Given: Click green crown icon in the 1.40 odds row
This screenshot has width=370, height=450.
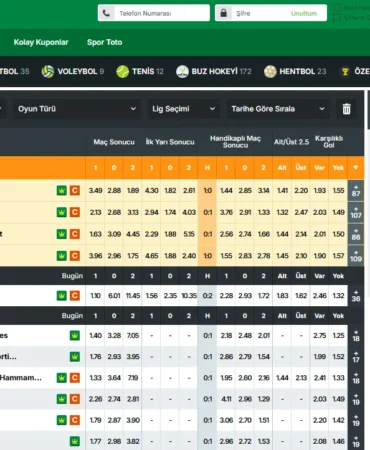Looking at the screenshot, I should [75, 335].
